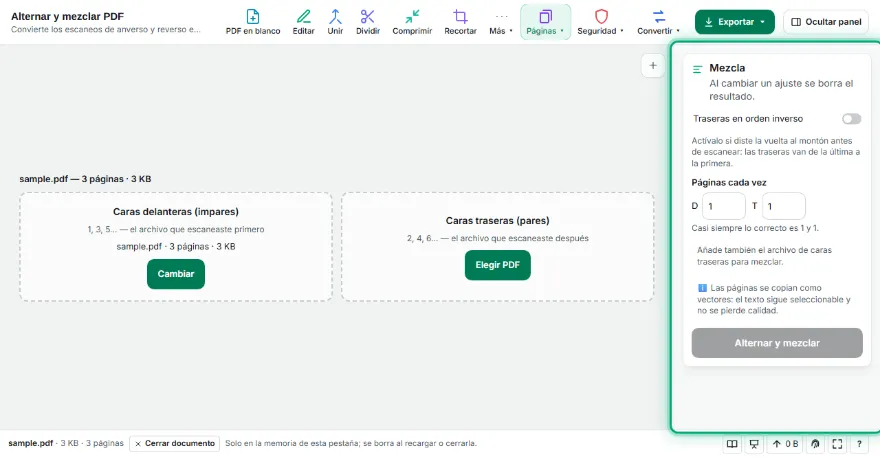Toggle fullscreen mode icon
Viewport: 880px width, 457px height.
click(x=837, y=444)
